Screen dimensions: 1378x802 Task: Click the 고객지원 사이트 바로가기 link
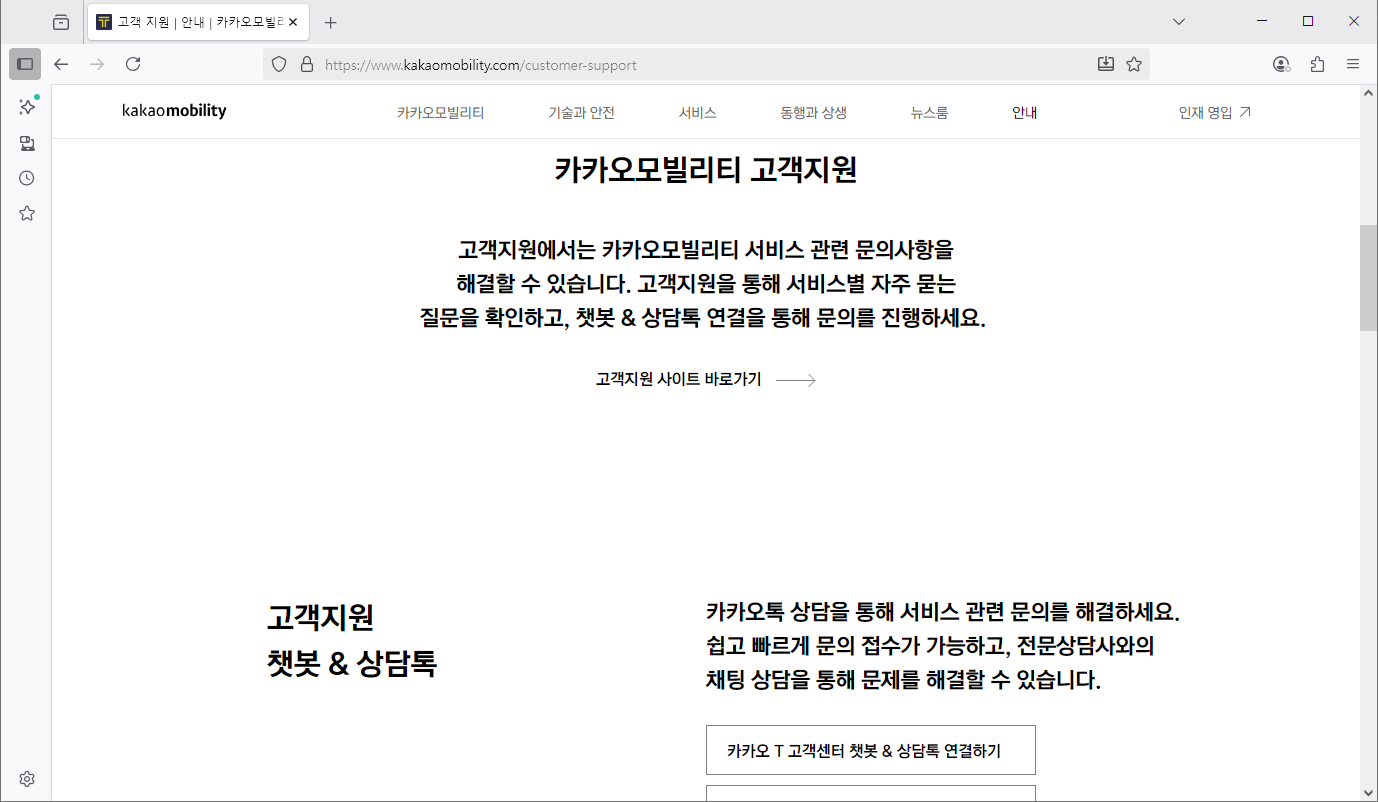point(677,380)
